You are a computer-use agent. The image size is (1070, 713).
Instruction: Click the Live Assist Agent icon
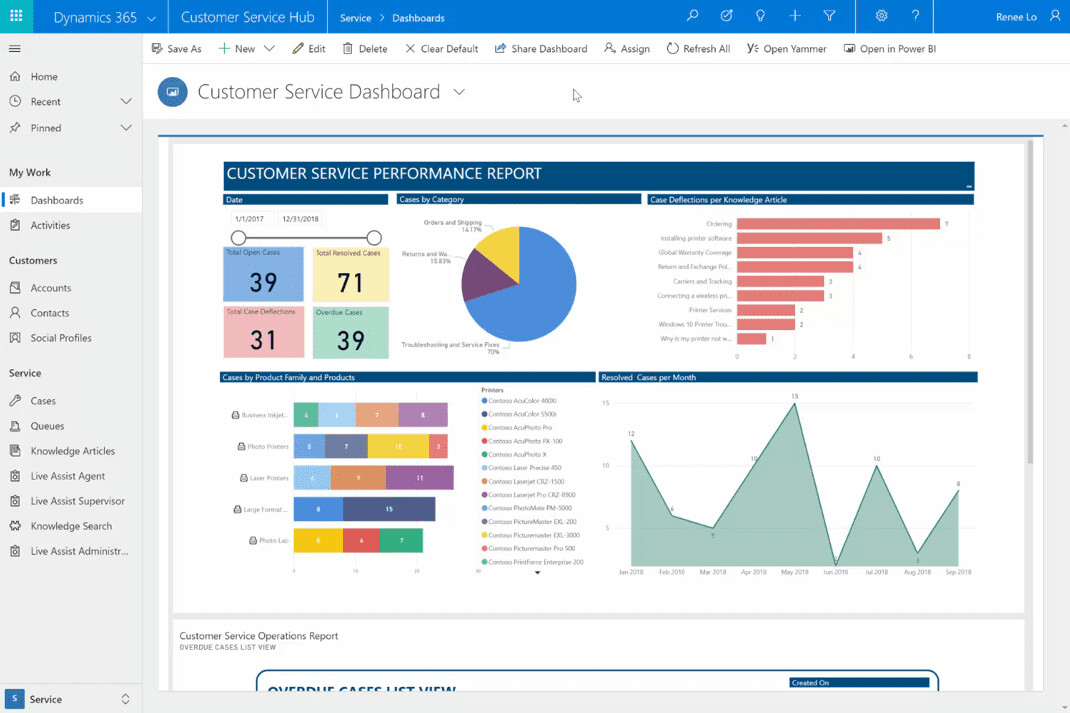tap(15, 476)
